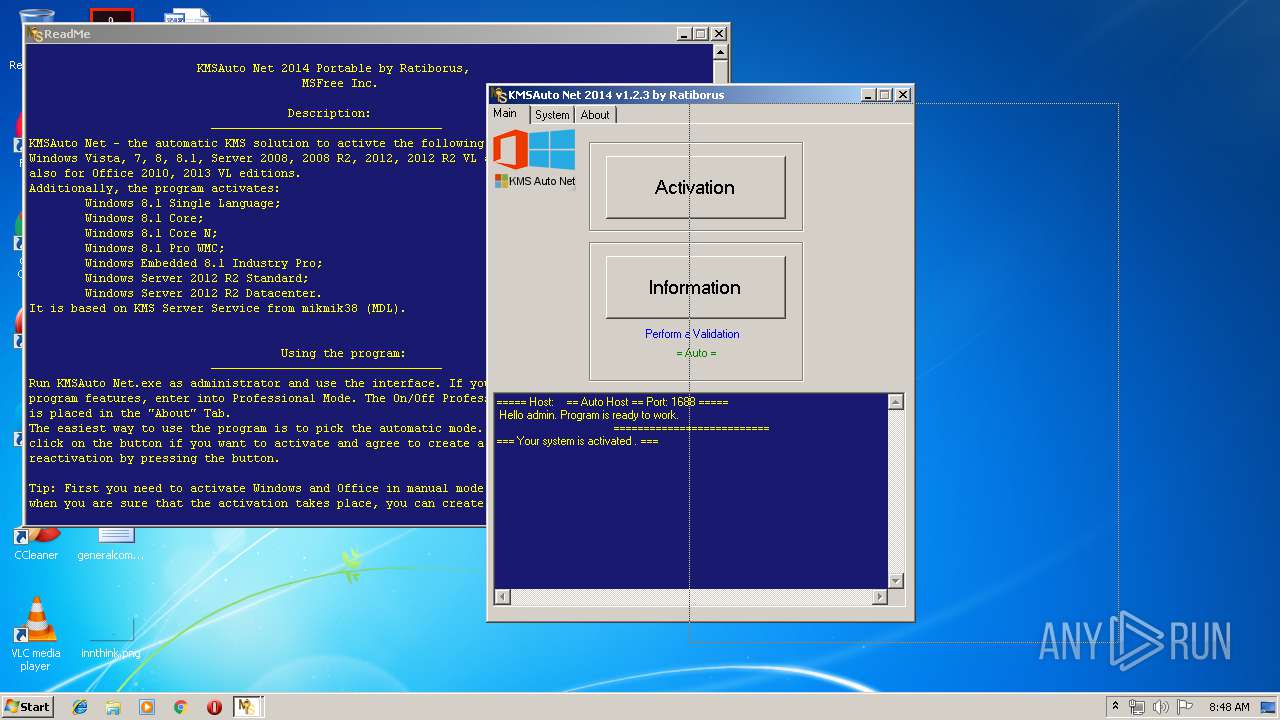Switch to the System tab
The width and height of the screenshot is (1280, 720).
tap(552, 115)
